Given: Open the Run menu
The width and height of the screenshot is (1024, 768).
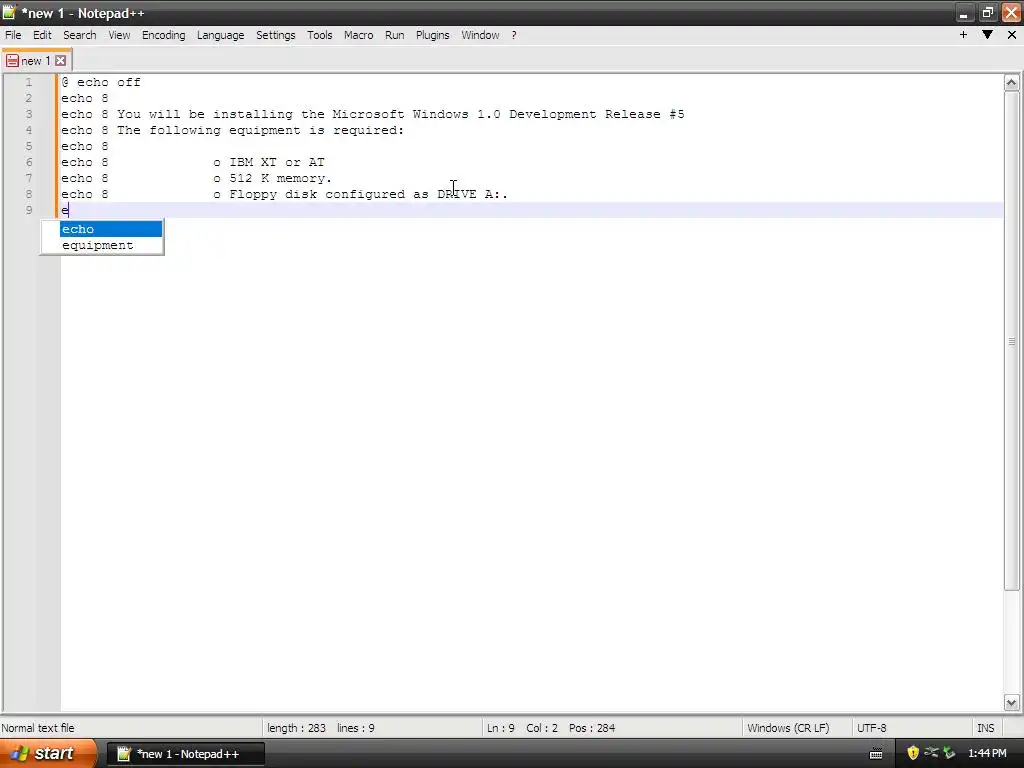Looking at the screenshot, I should coord(394,35).
